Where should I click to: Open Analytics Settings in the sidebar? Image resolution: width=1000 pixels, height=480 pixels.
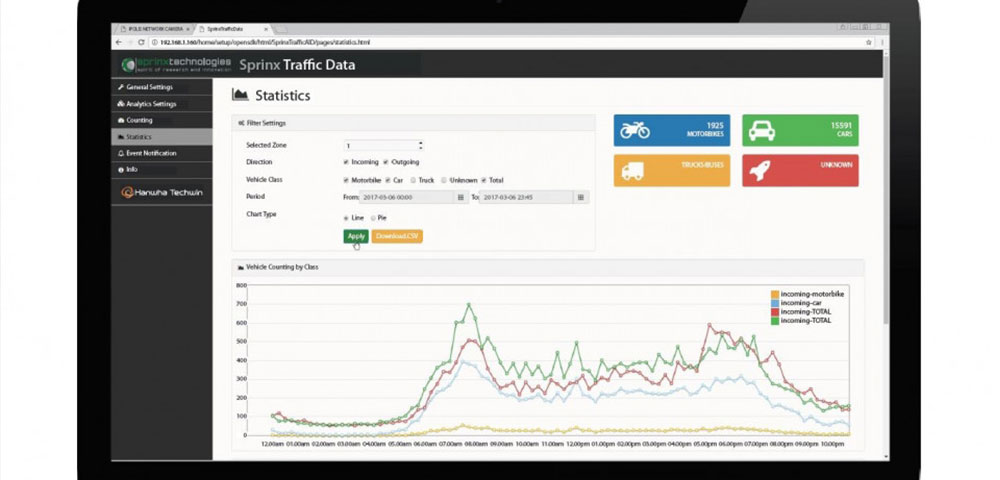tap(161, 103)
